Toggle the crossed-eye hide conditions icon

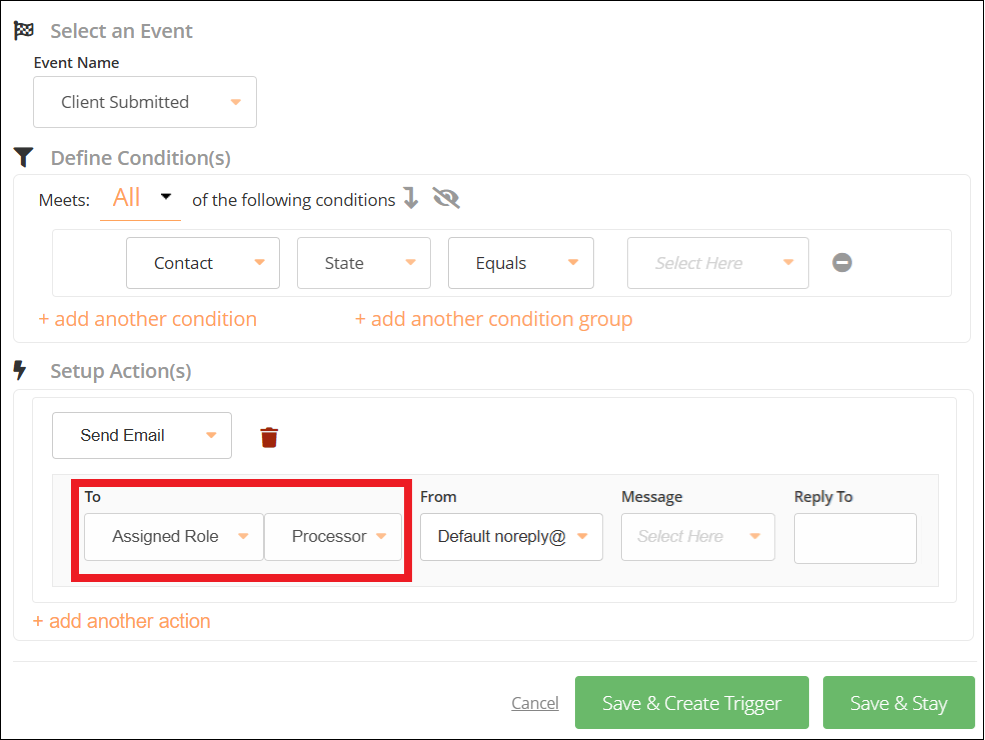click(446, 199)
